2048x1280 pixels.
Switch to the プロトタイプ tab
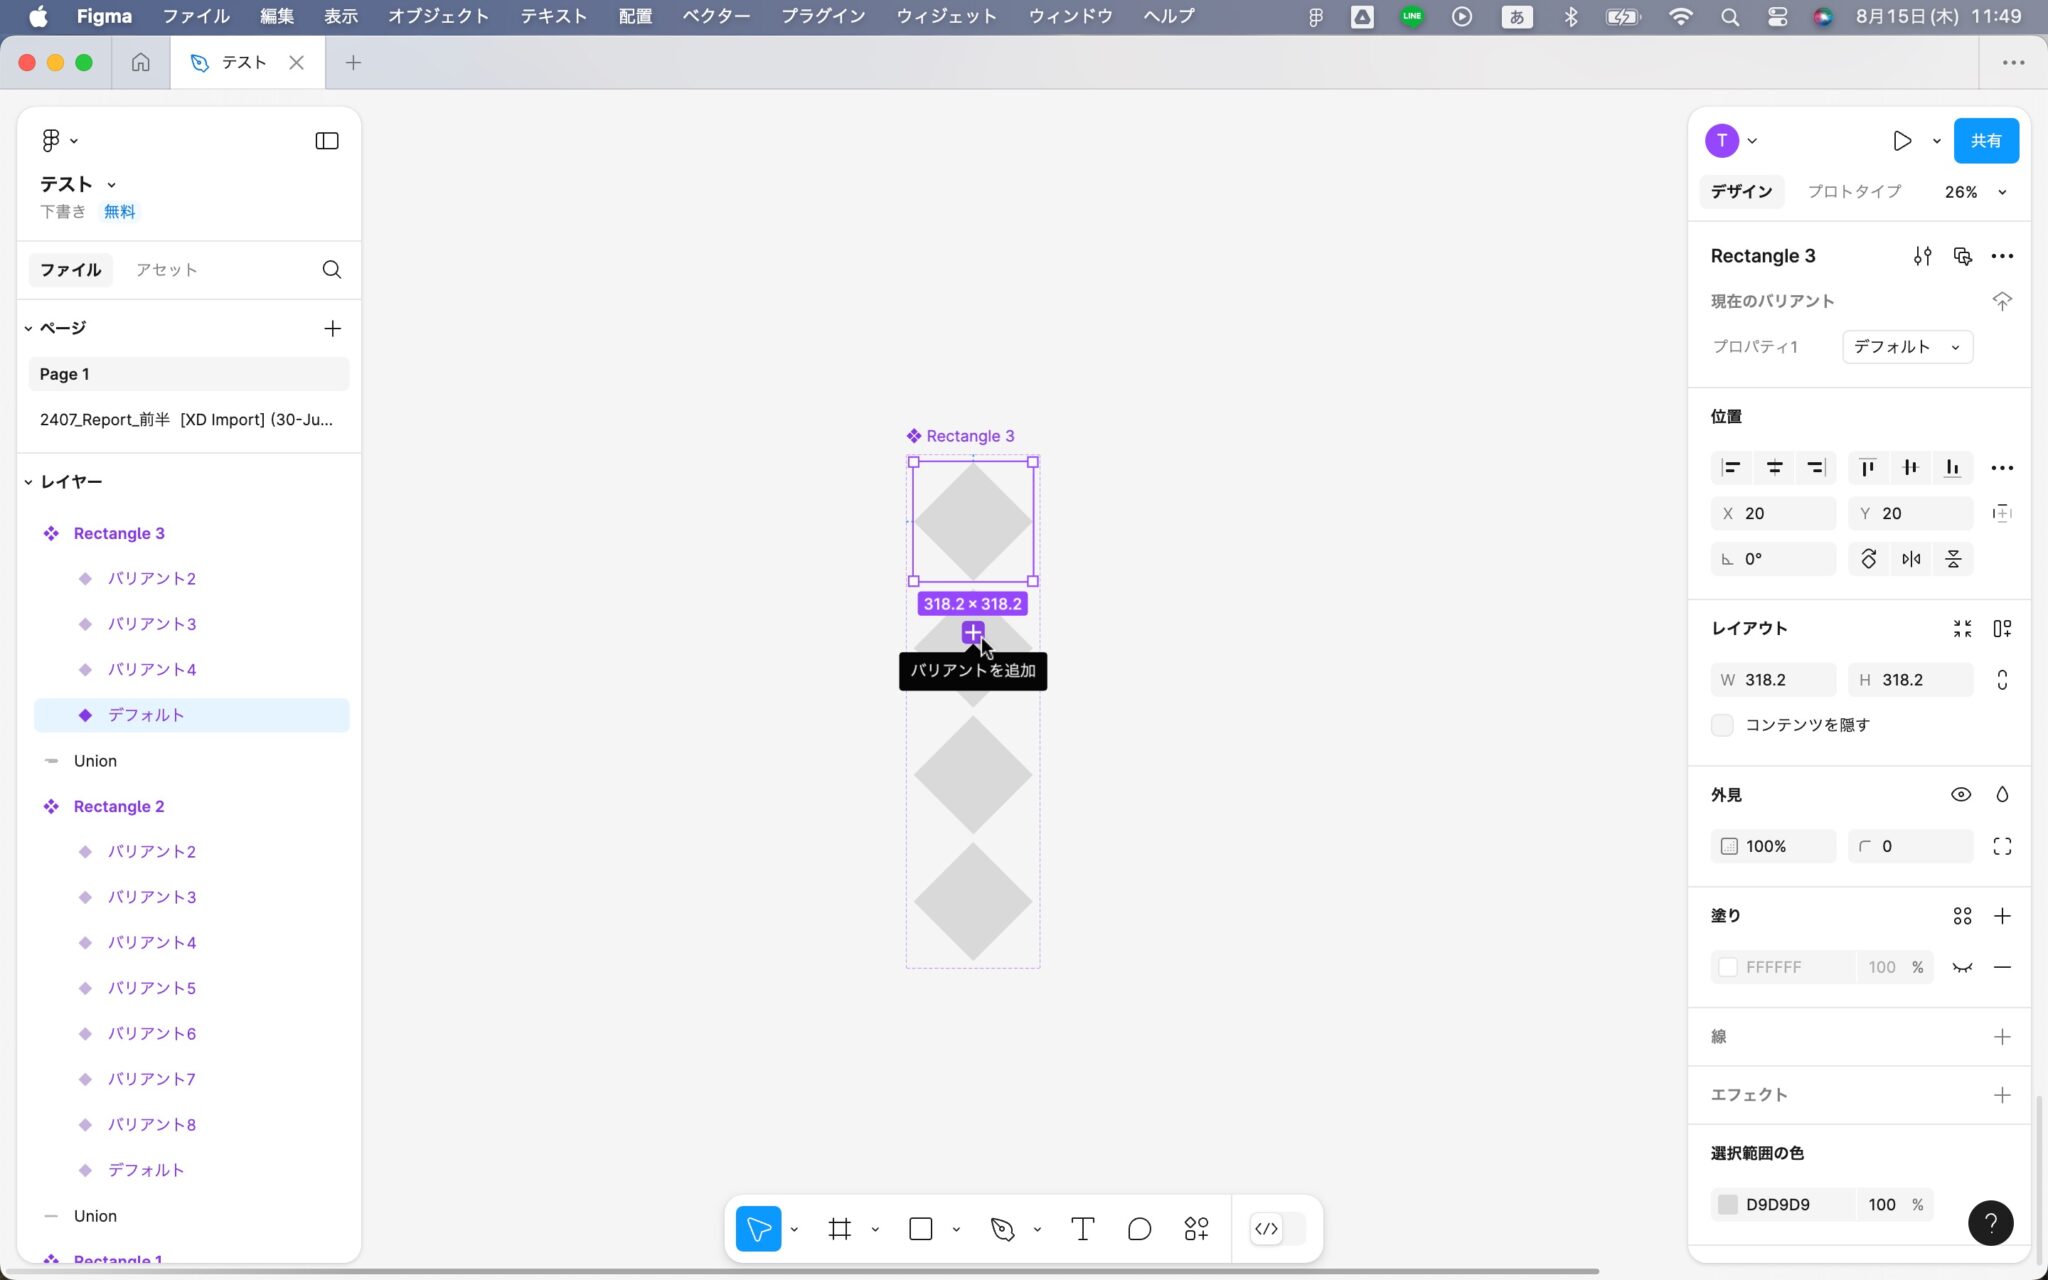pos(1852,191)
